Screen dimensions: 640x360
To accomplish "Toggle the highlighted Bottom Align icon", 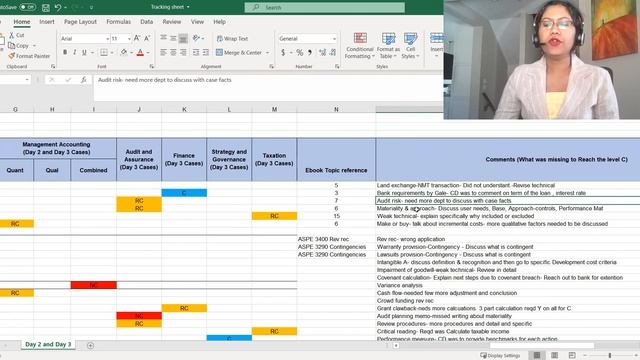I will [183, 38].
